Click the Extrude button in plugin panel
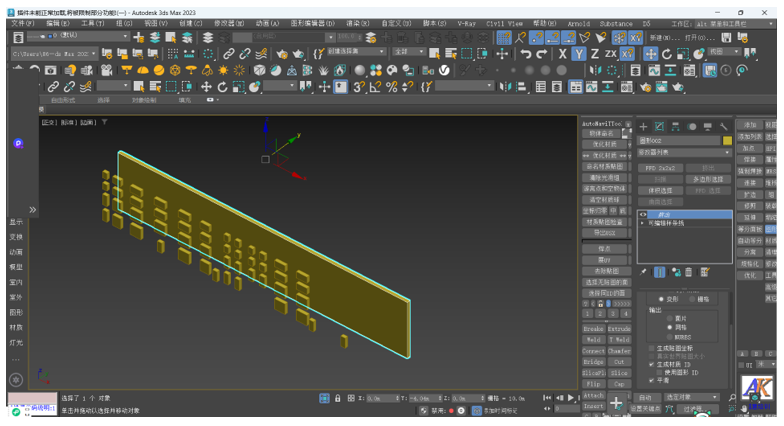Screen dimensions: 784x426 [x=619, y=329]
